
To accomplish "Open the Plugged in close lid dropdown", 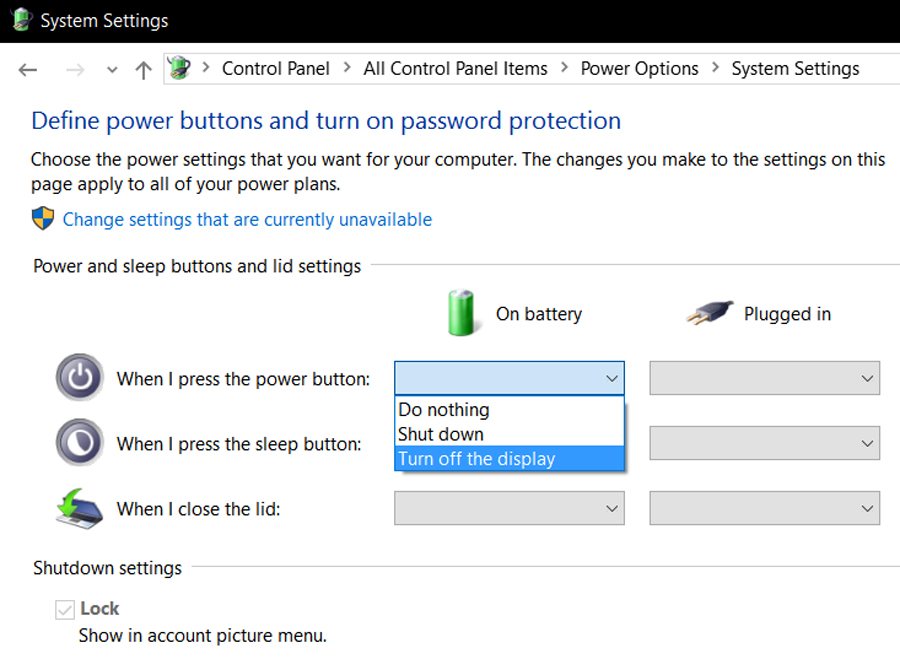I will pyautogui.click(x=765, y=508).
